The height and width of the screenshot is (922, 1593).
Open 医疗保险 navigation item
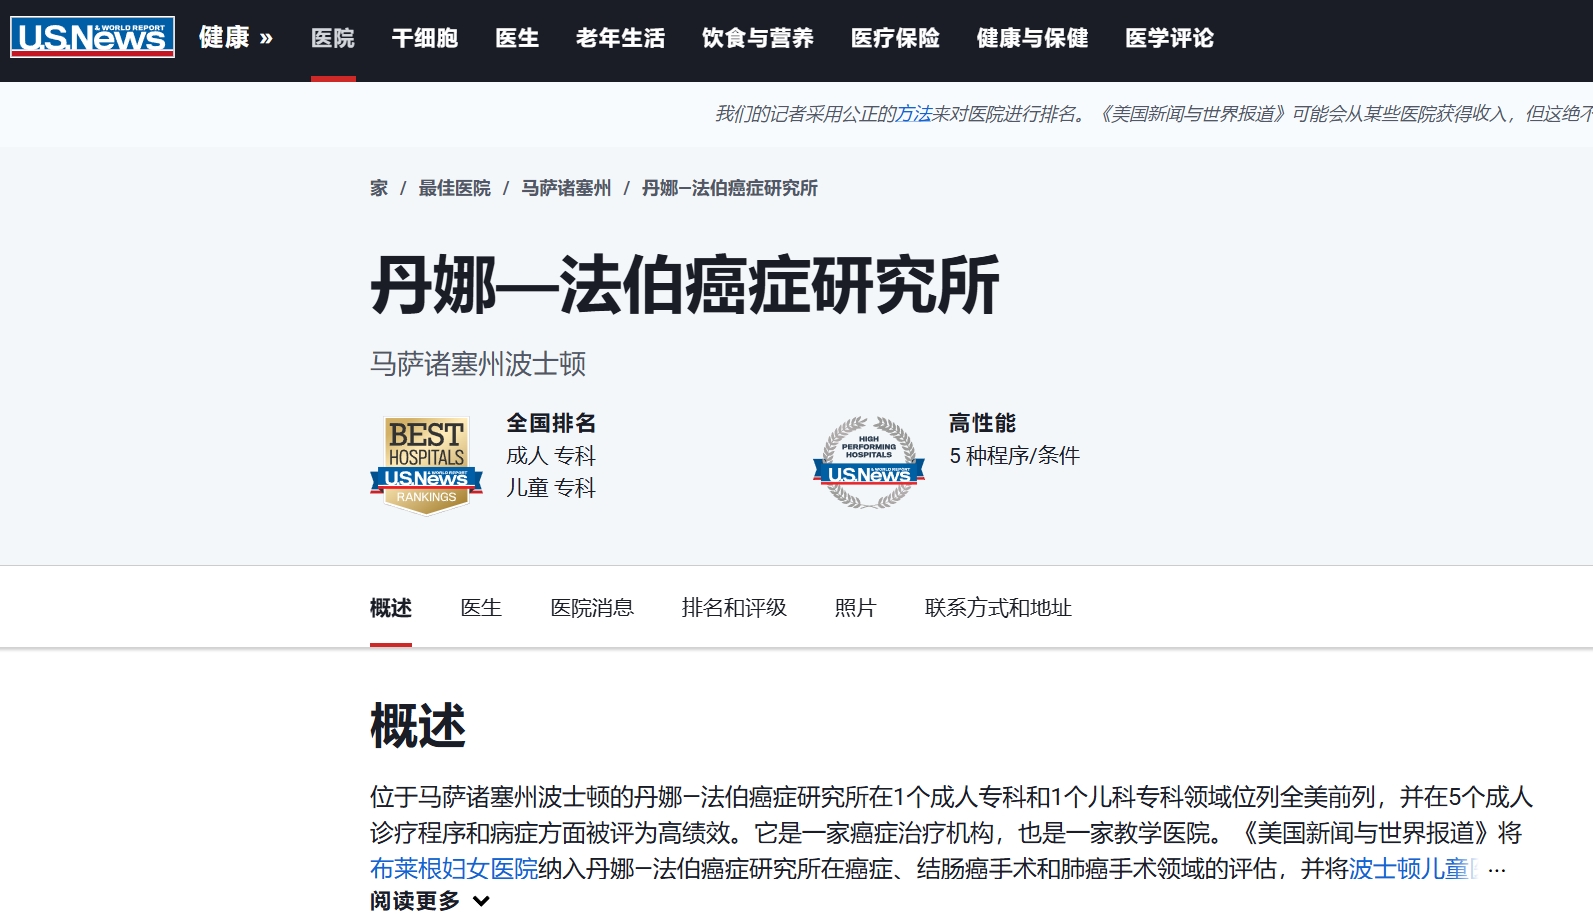896,38
